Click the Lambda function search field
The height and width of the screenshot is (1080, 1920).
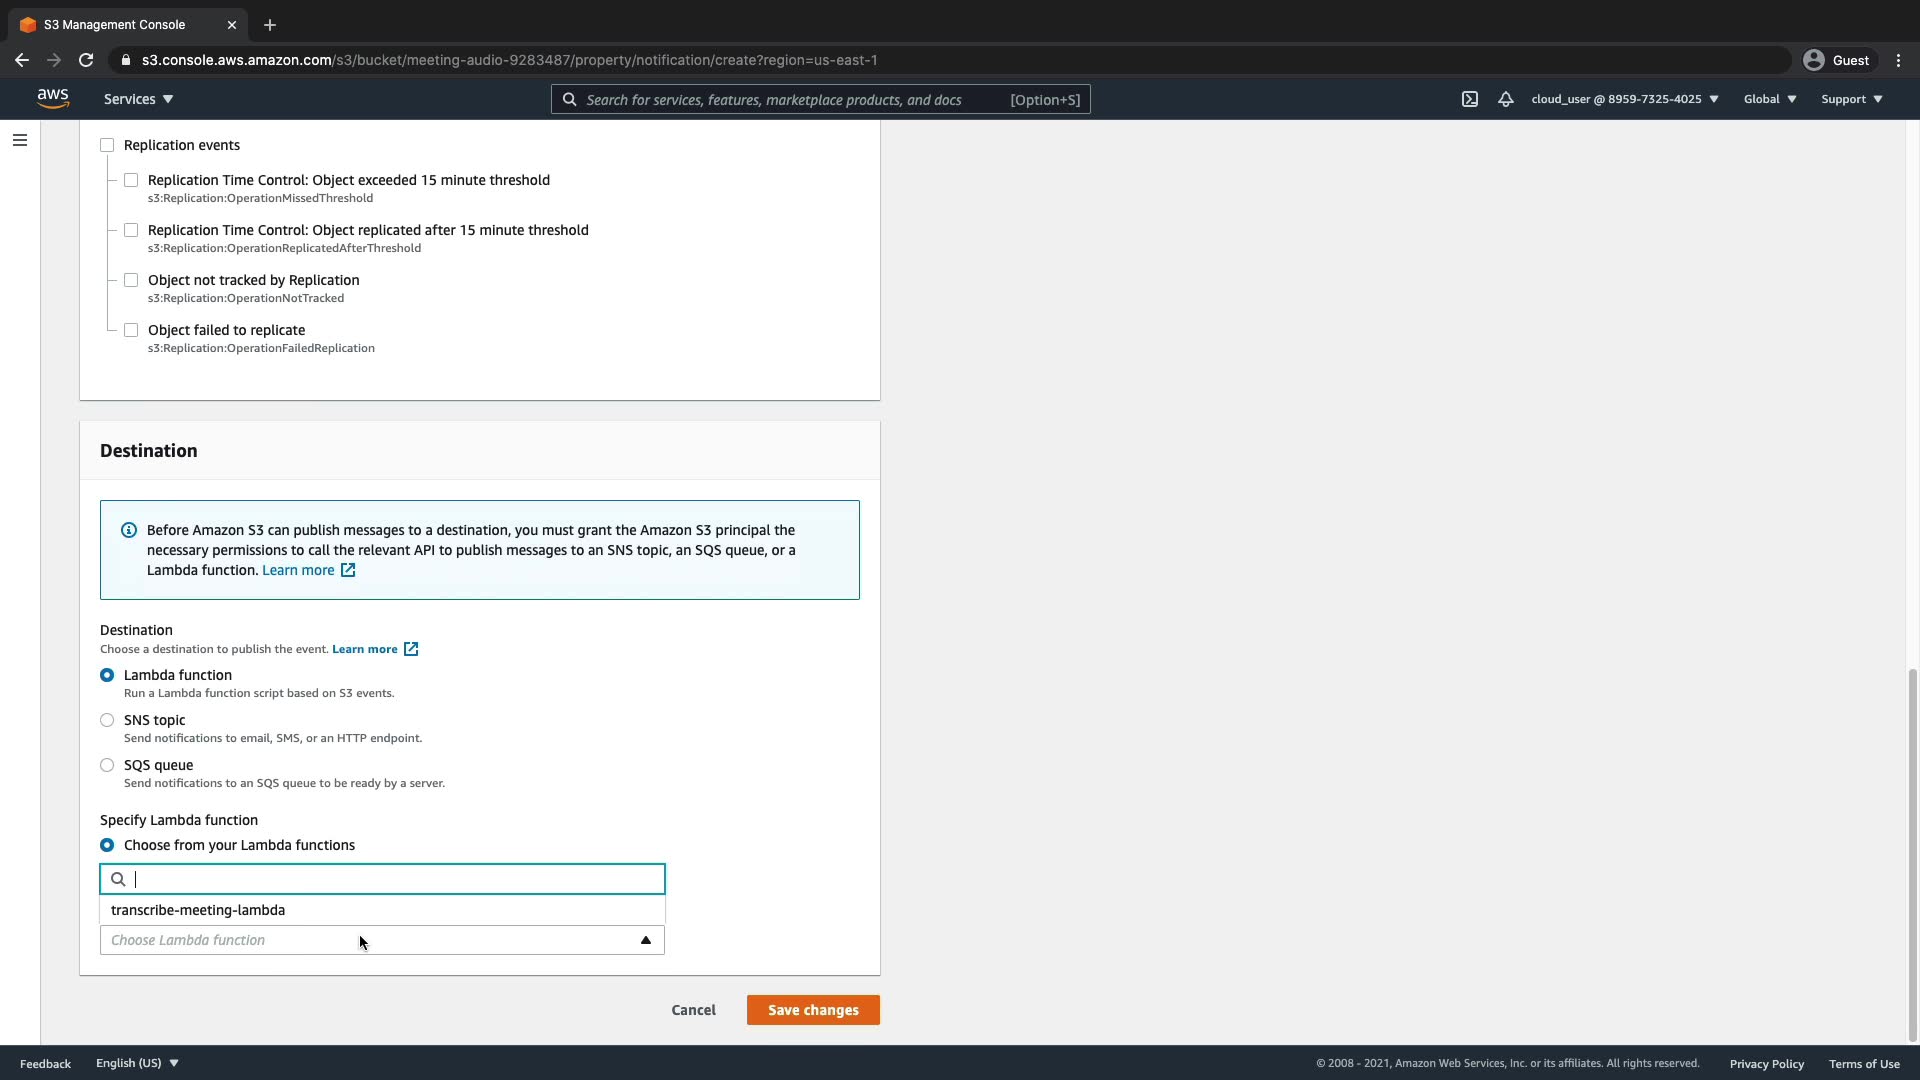click(x=390, y=879)
